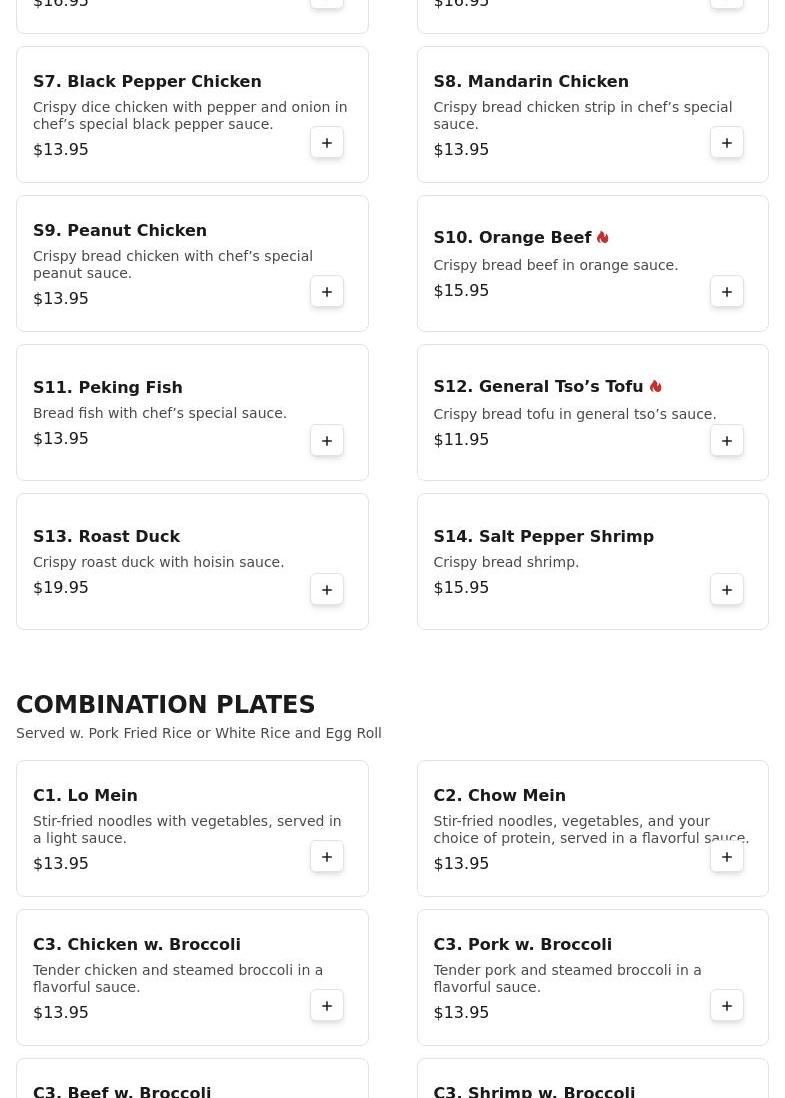The width and height of the screenshot is (785, 1098).
Task: Click the Combination Plates section heading
Action: [x=165, y=705]
